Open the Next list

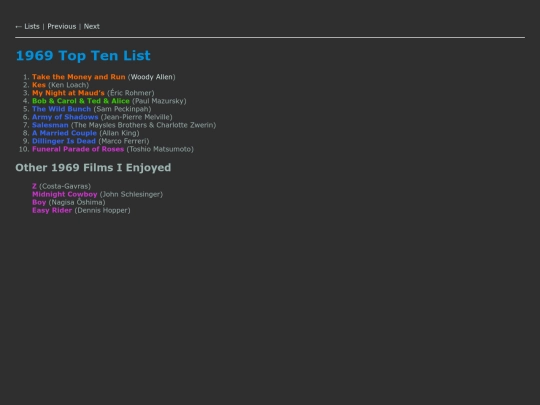click(x=92, y=27)
